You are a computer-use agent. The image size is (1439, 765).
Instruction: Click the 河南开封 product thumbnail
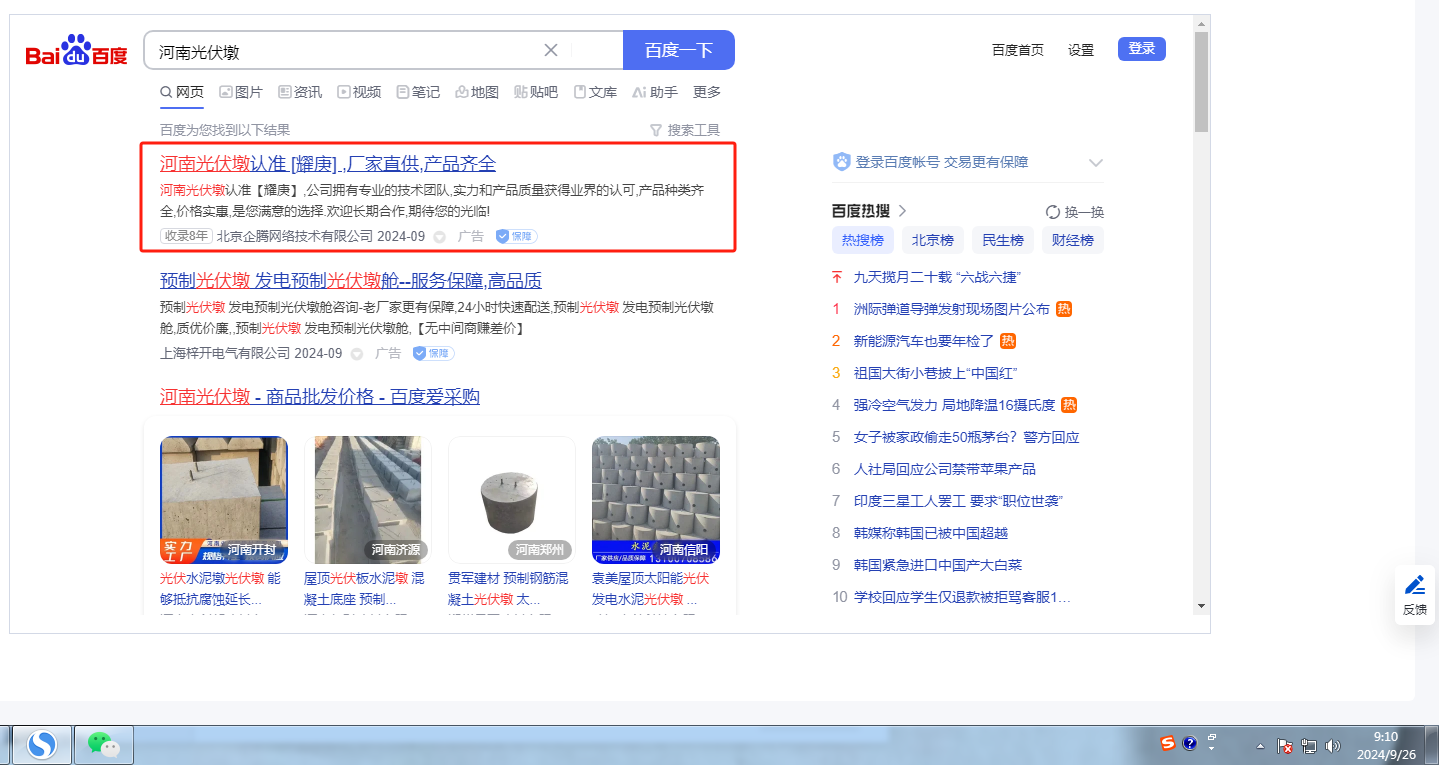224,500
